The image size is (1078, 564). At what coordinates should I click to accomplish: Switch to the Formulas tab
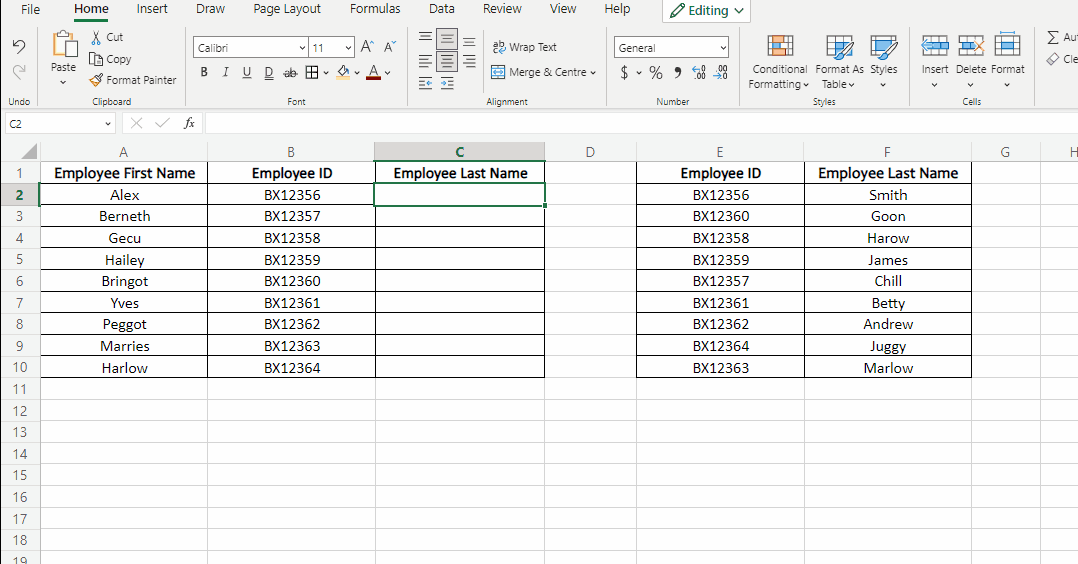point(375,9)
